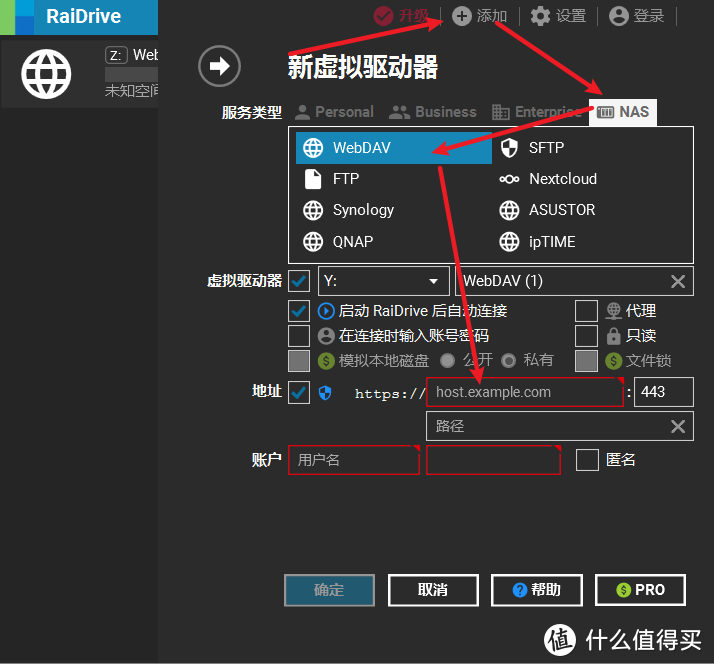Image resolution: width=714 pixels, height=667 pixels.
Task: Click the round arrow next-step icon
Action: pos(219,66)
